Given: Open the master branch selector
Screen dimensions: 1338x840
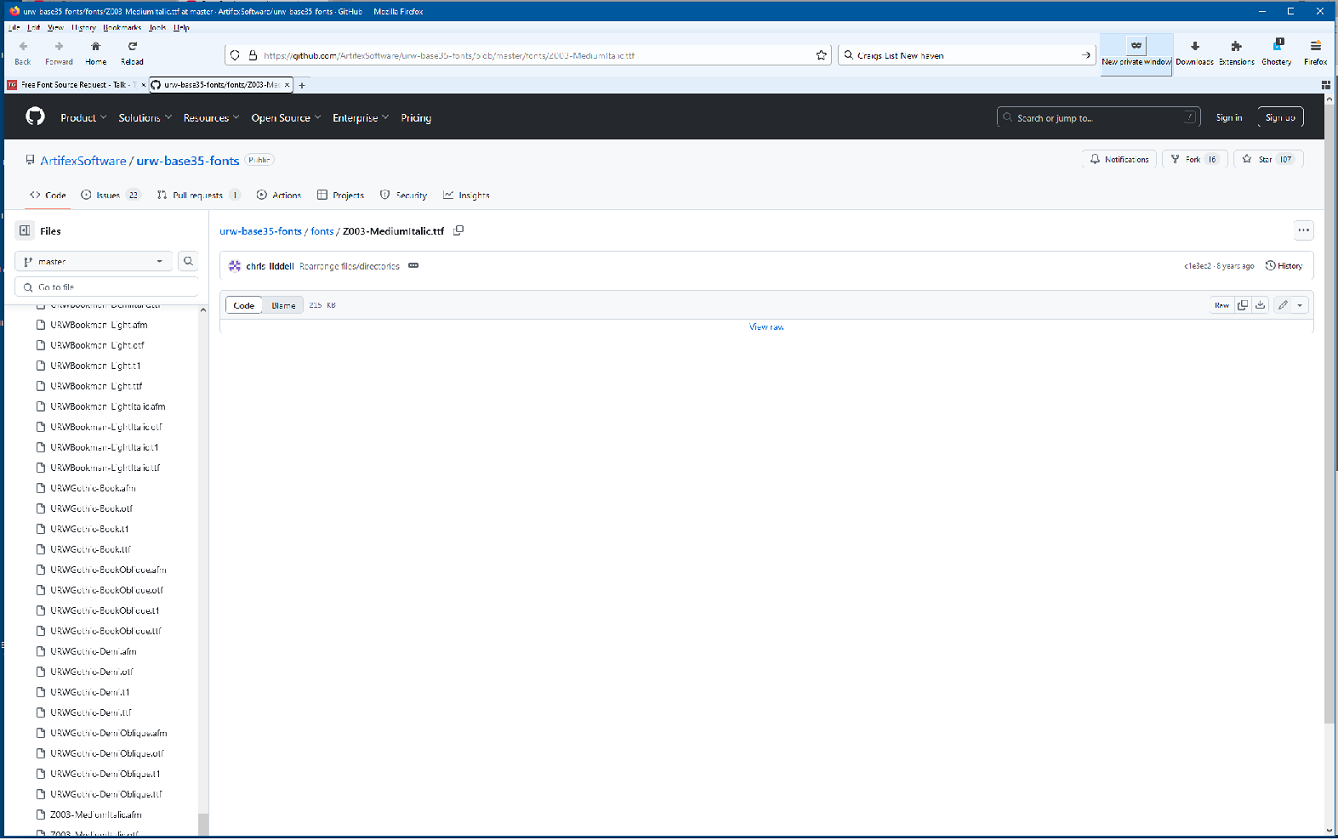Looking at the screenshot, I should tap(93, 261).
